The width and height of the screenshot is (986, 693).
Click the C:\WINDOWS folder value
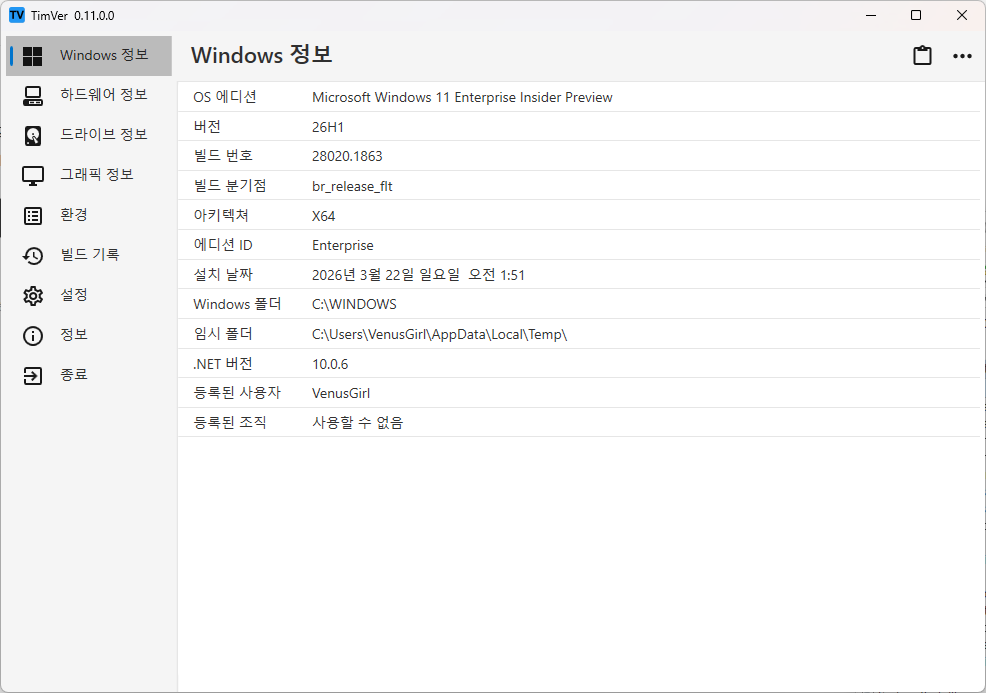[354, 304]
